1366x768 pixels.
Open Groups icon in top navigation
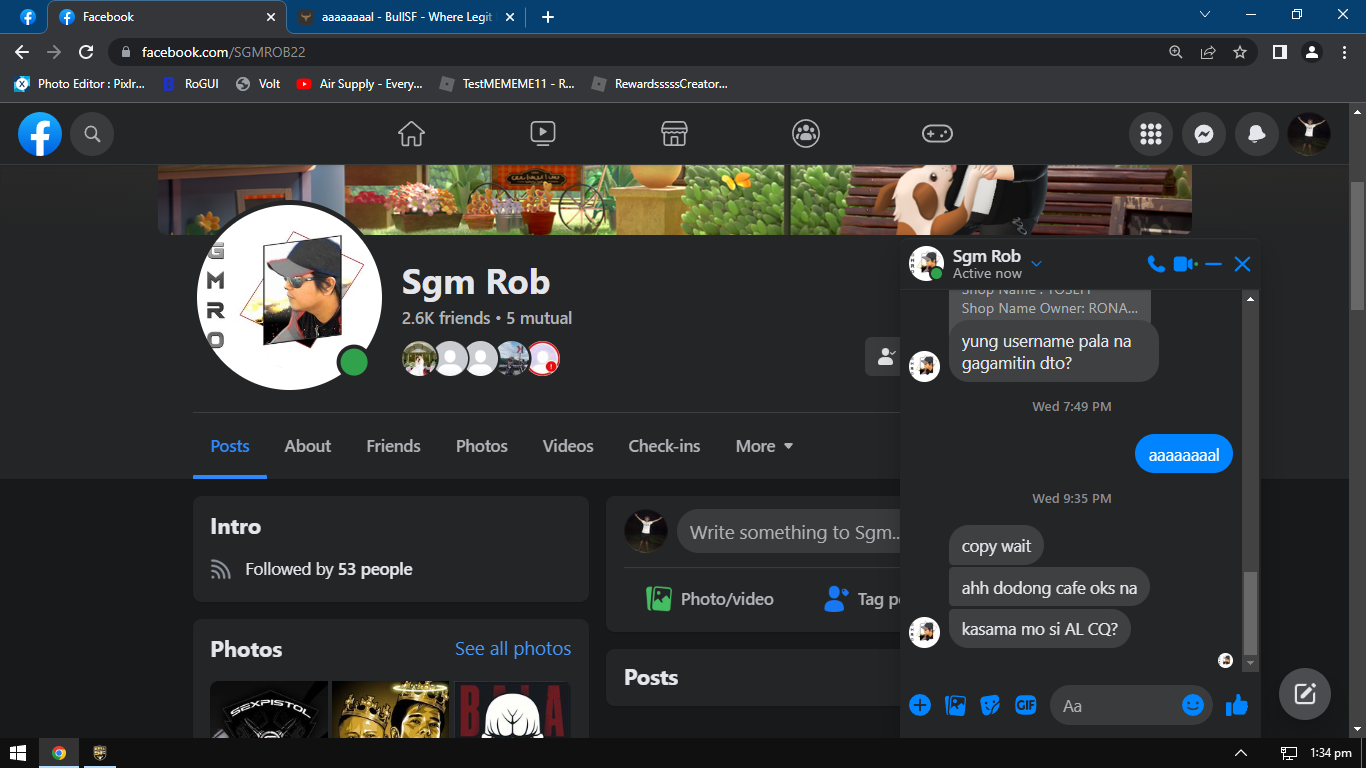tap(806, 134)
